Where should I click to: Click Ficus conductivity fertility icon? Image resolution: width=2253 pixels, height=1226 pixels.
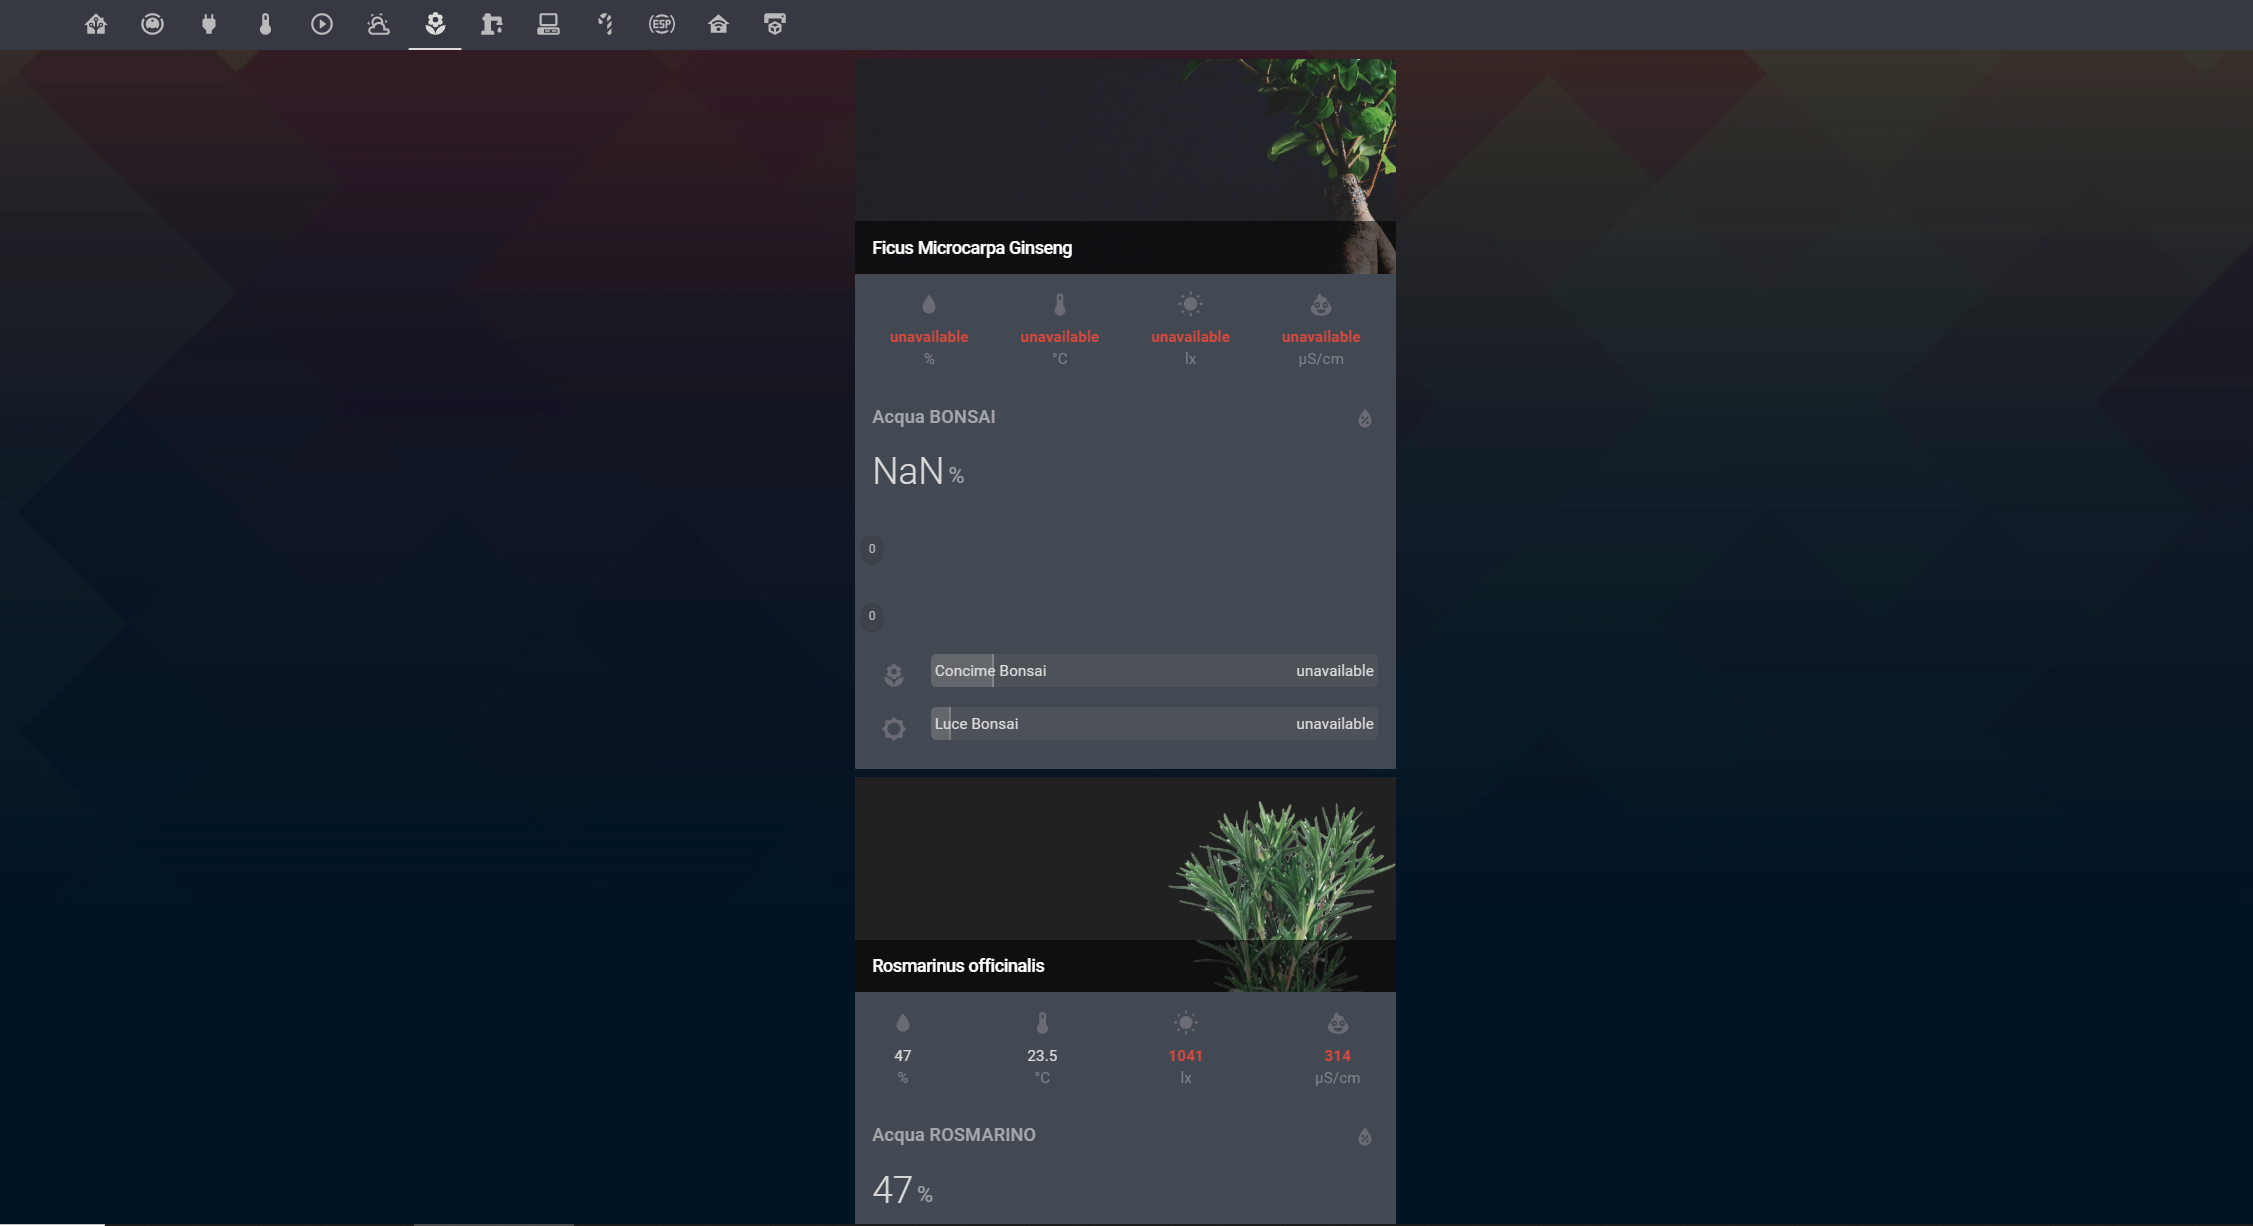(1321, 304)
